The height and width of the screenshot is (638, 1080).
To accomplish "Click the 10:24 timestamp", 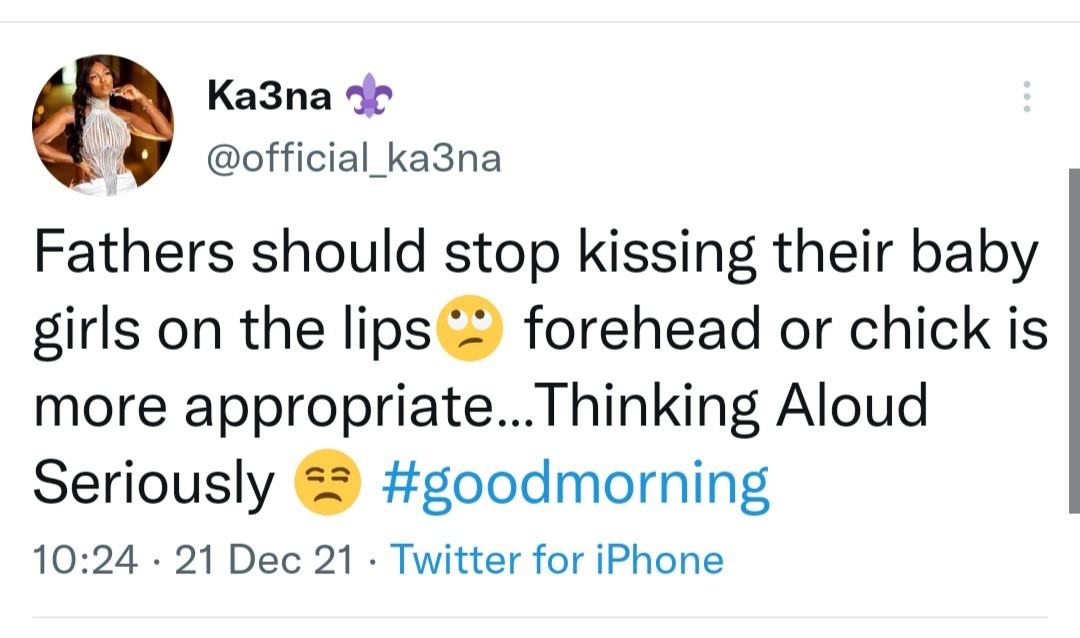I will pyautogui.click(x=84, y=559).
